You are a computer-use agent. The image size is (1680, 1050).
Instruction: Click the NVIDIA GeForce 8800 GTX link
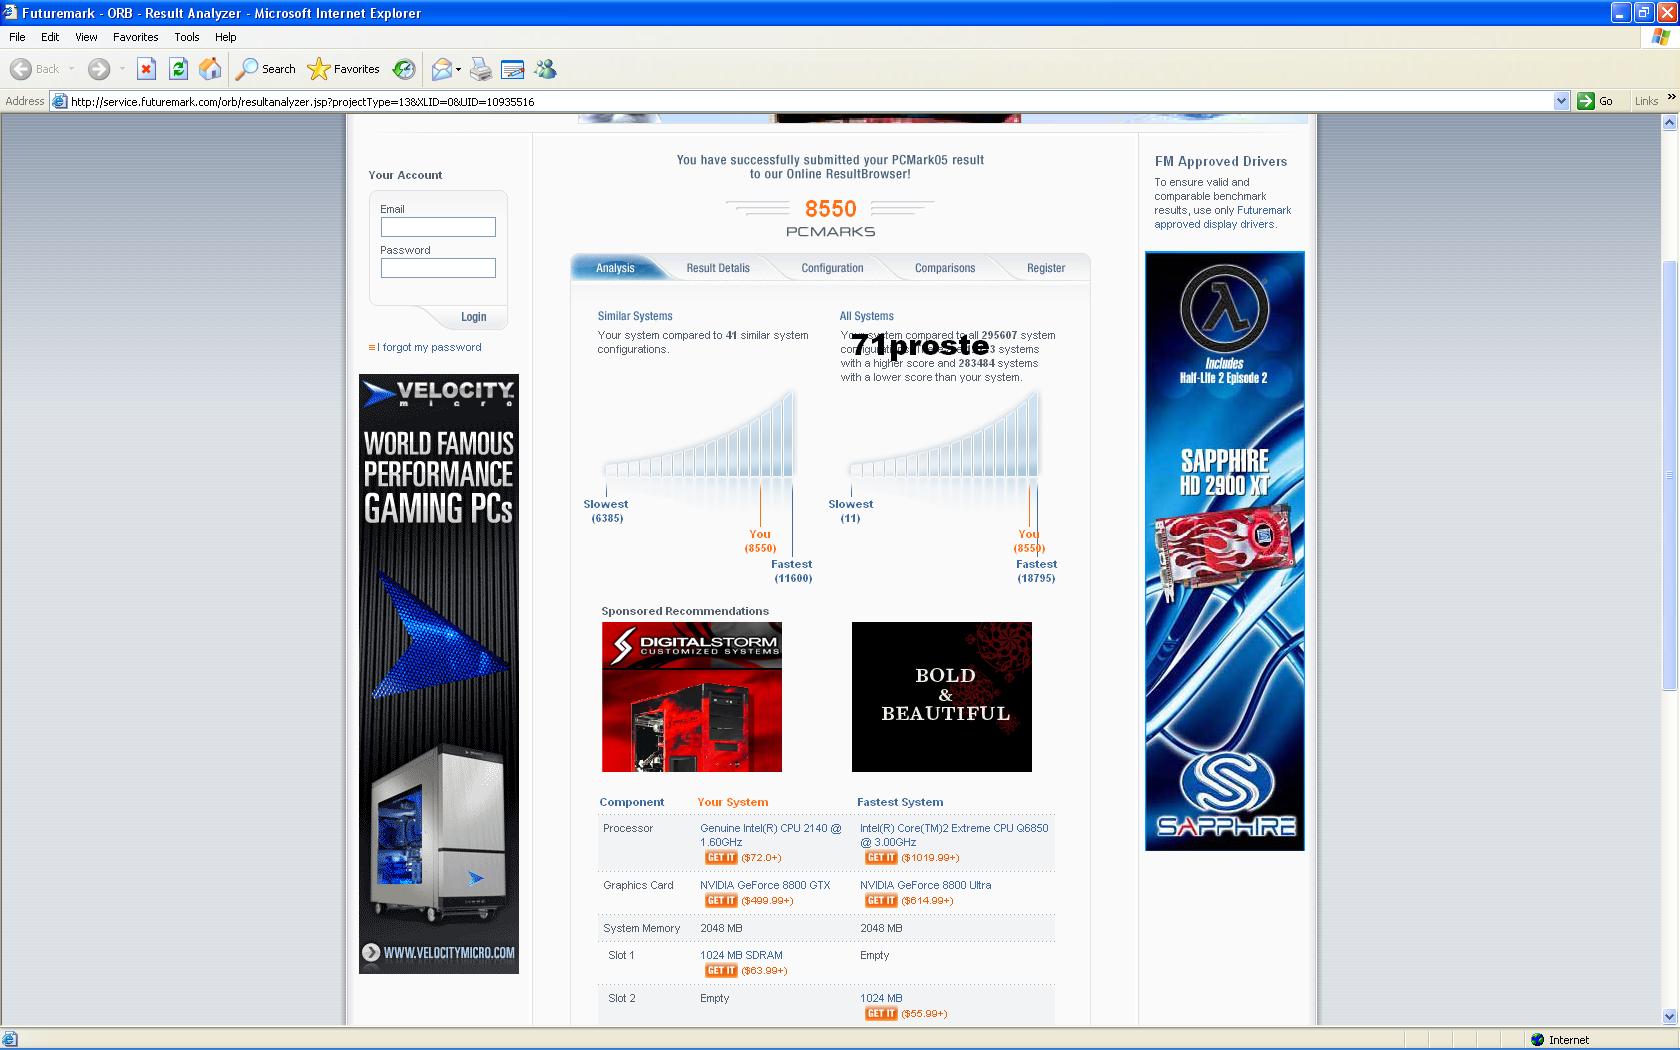click(765, 885)
